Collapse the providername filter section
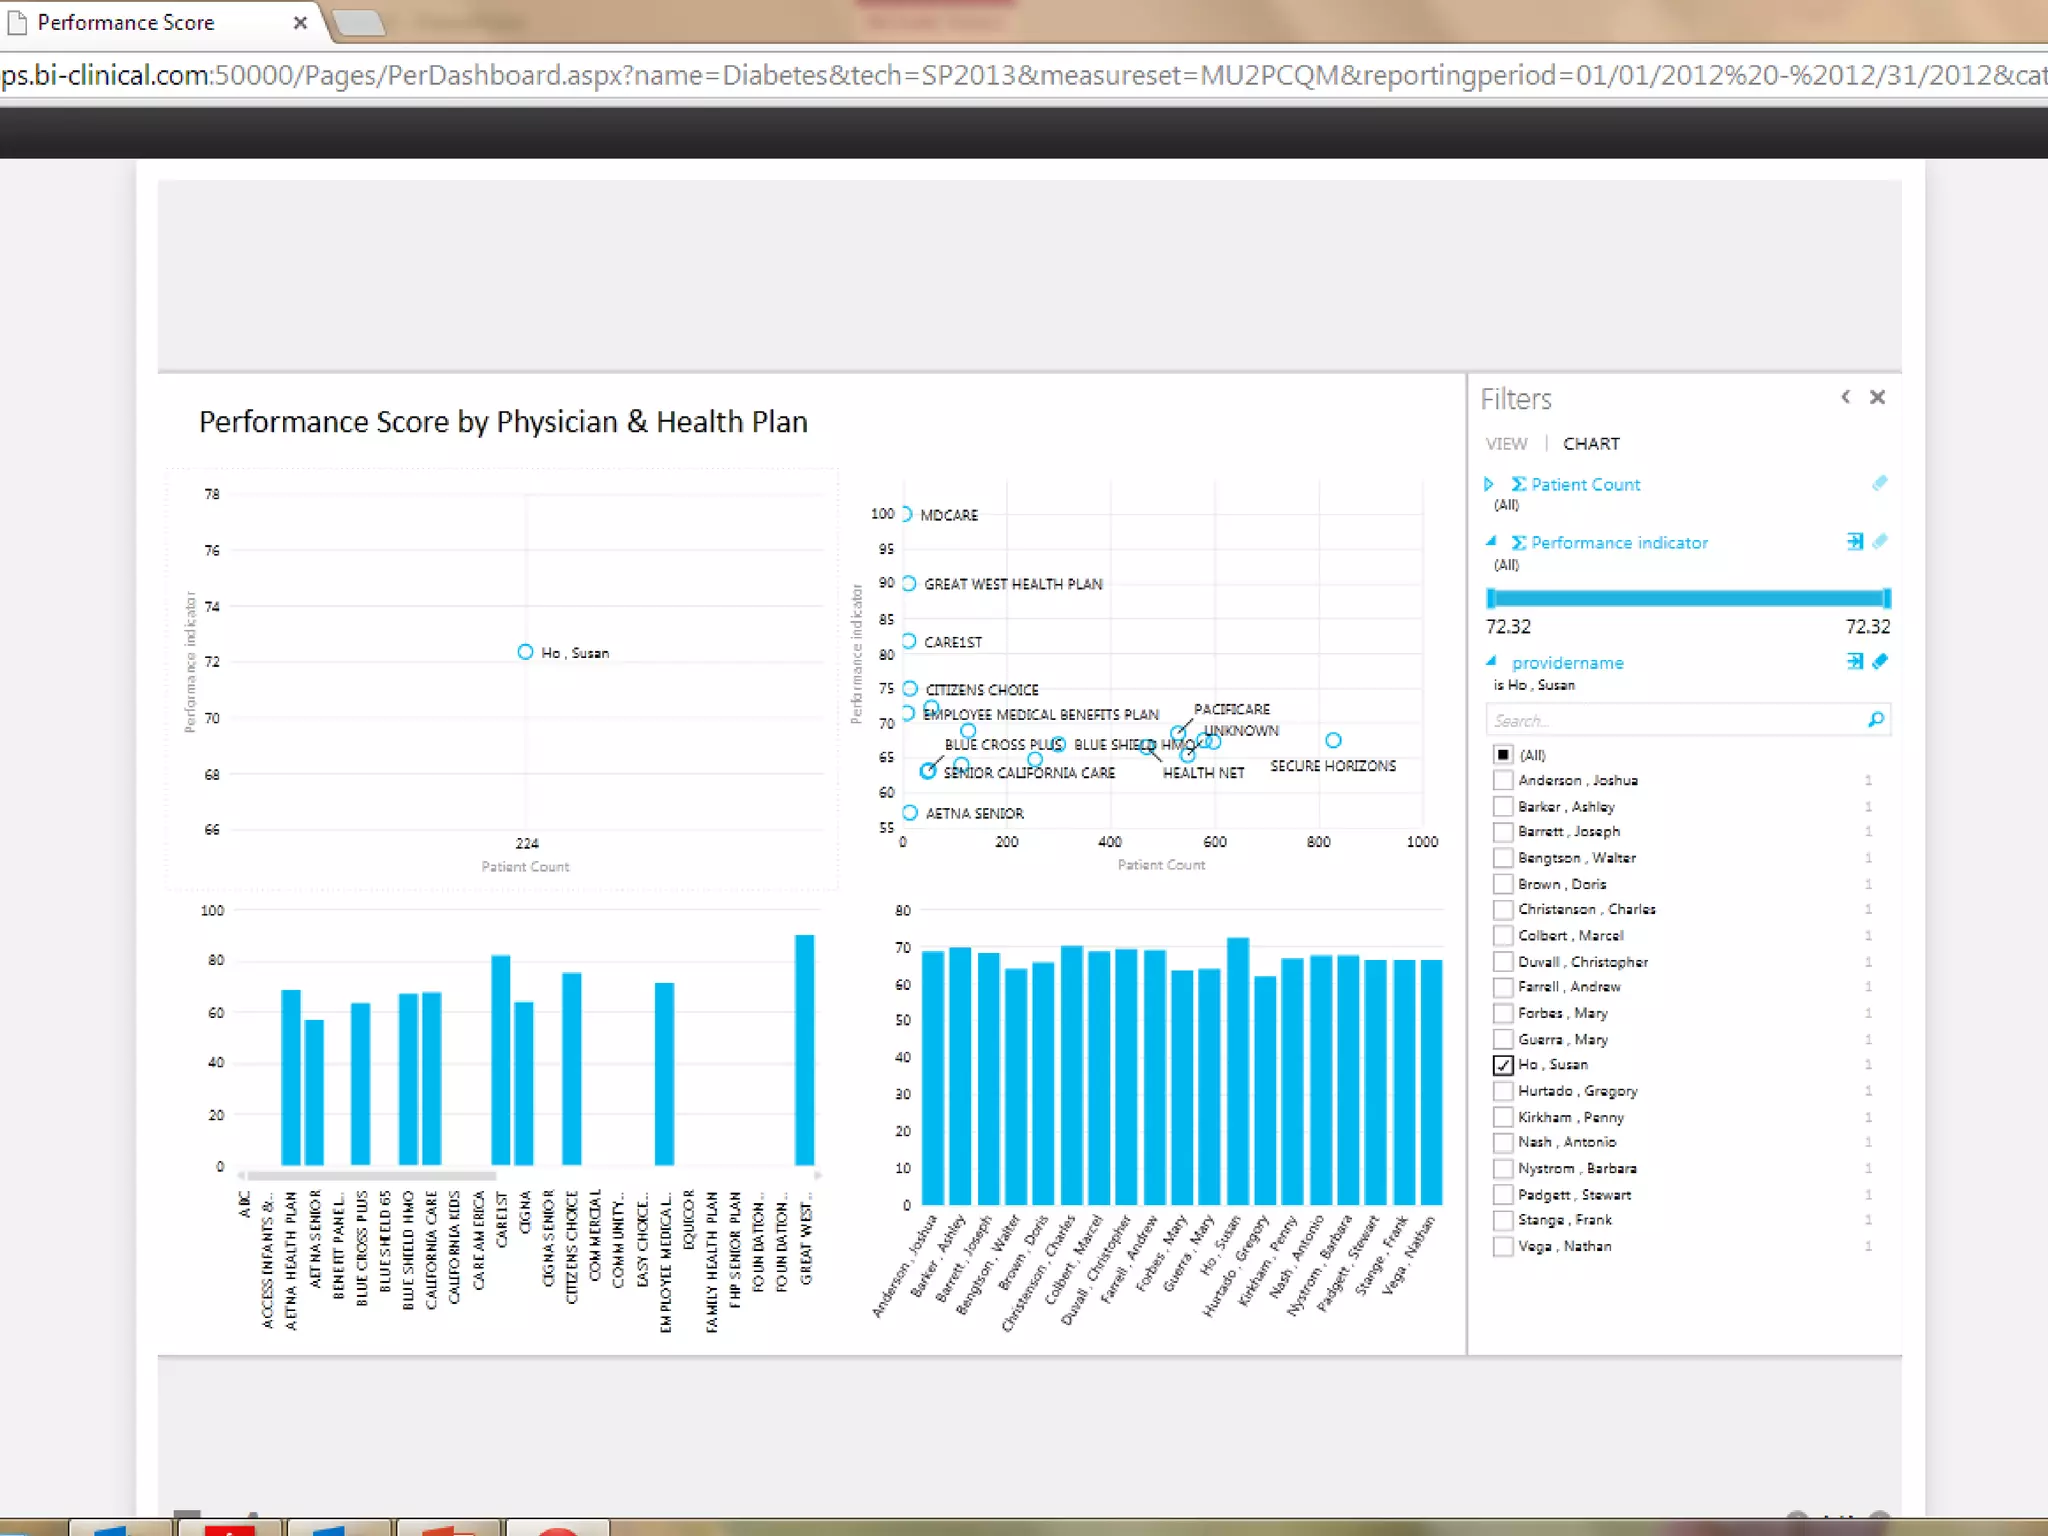 pos(1490,661)
